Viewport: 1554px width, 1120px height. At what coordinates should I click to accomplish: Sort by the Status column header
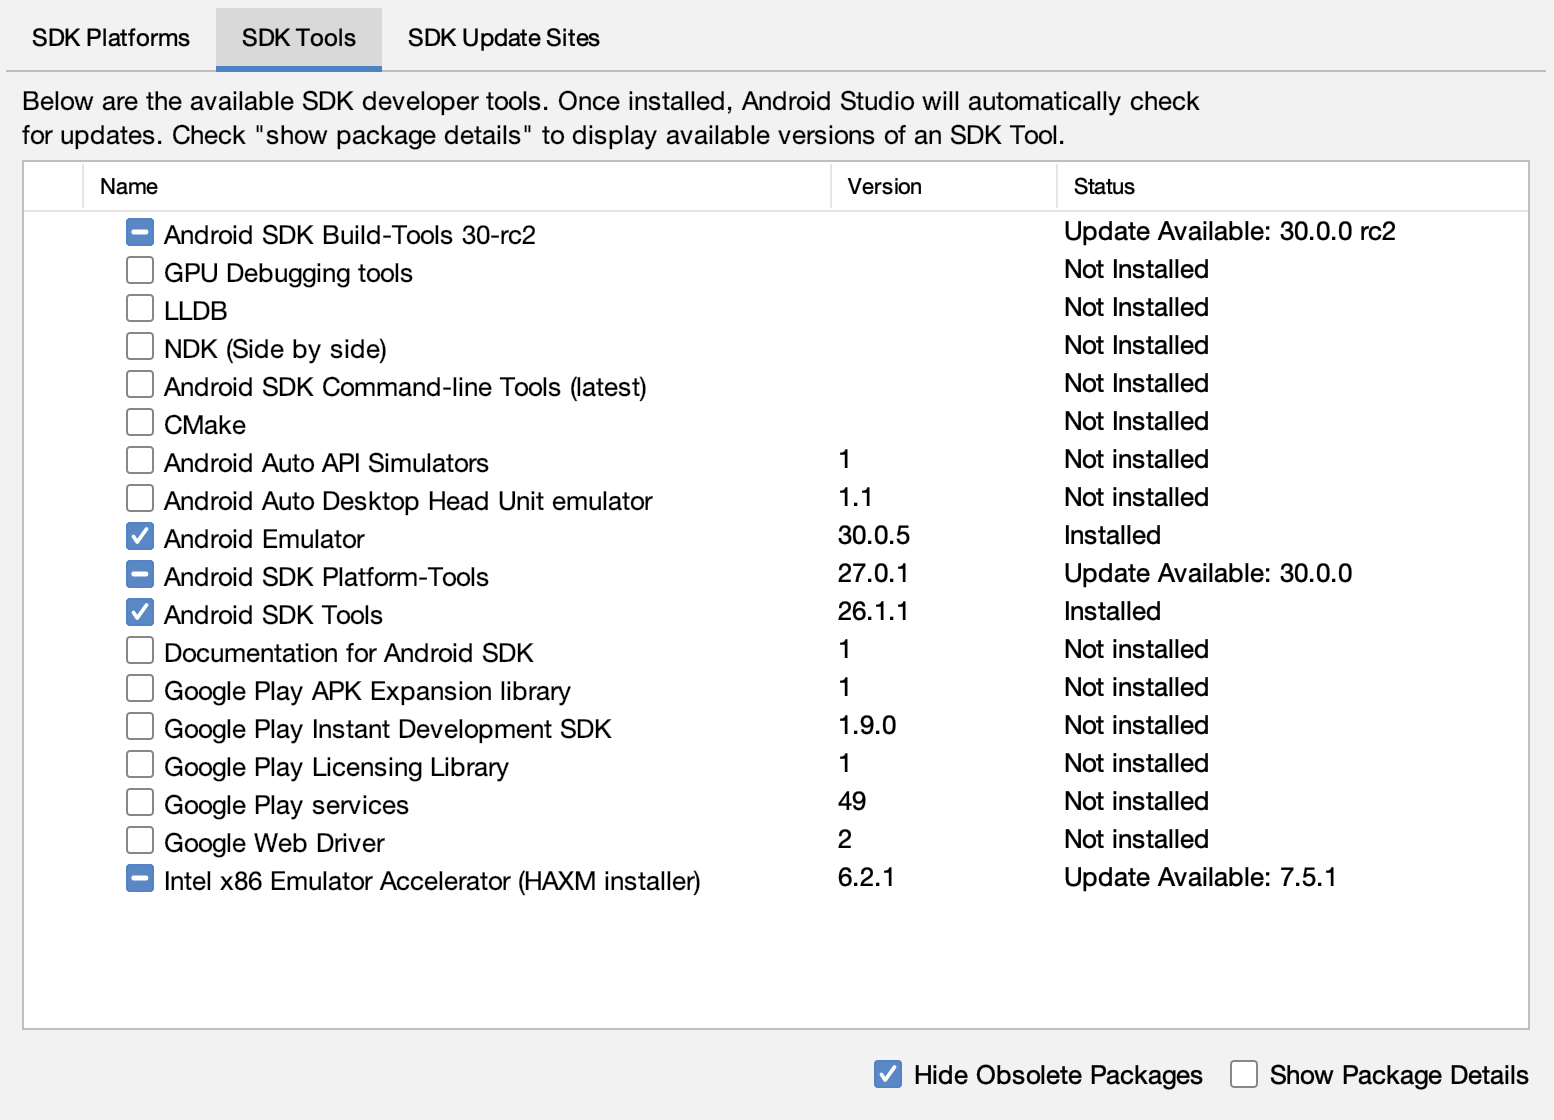point(1292,186)
